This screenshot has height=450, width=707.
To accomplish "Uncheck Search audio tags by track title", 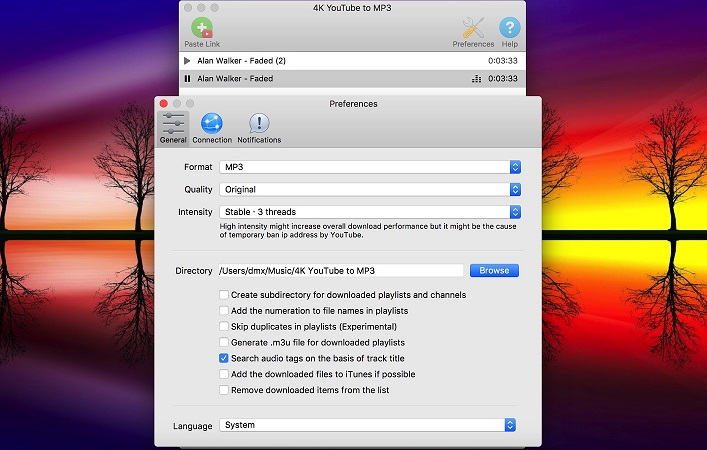I will click(224, 358).
